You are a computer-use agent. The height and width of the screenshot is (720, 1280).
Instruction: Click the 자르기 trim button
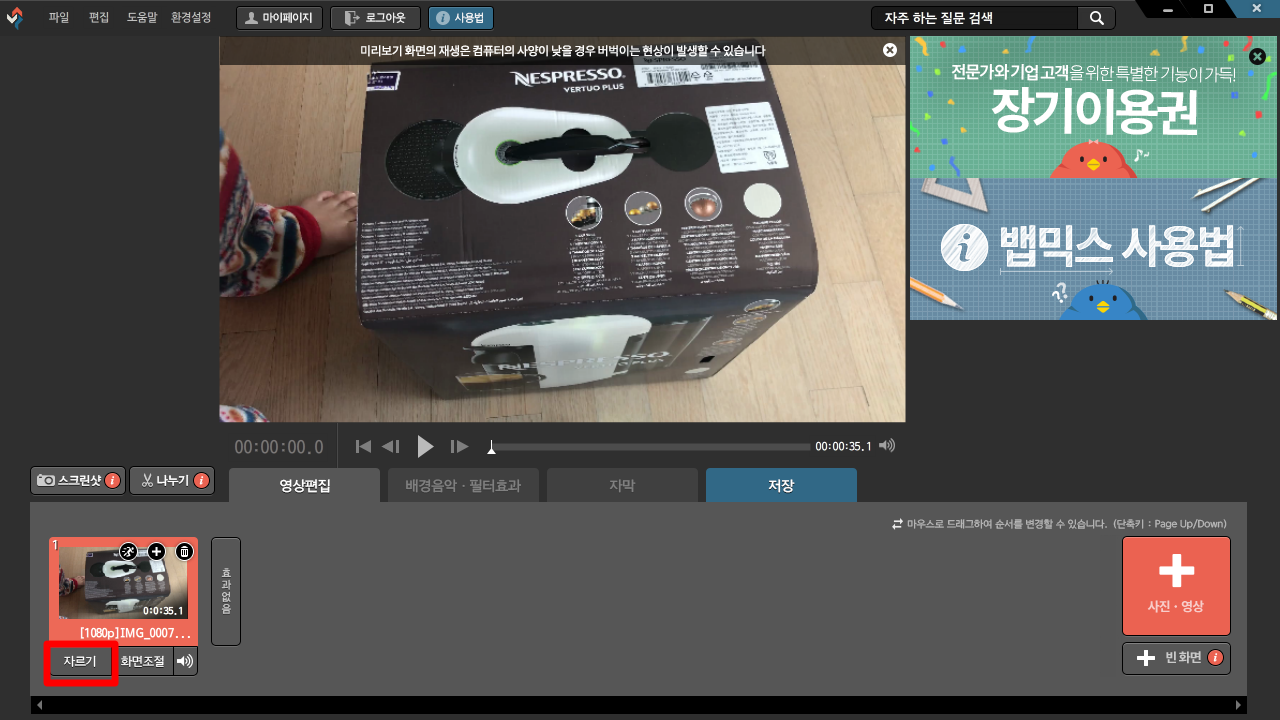click(80, 661)
